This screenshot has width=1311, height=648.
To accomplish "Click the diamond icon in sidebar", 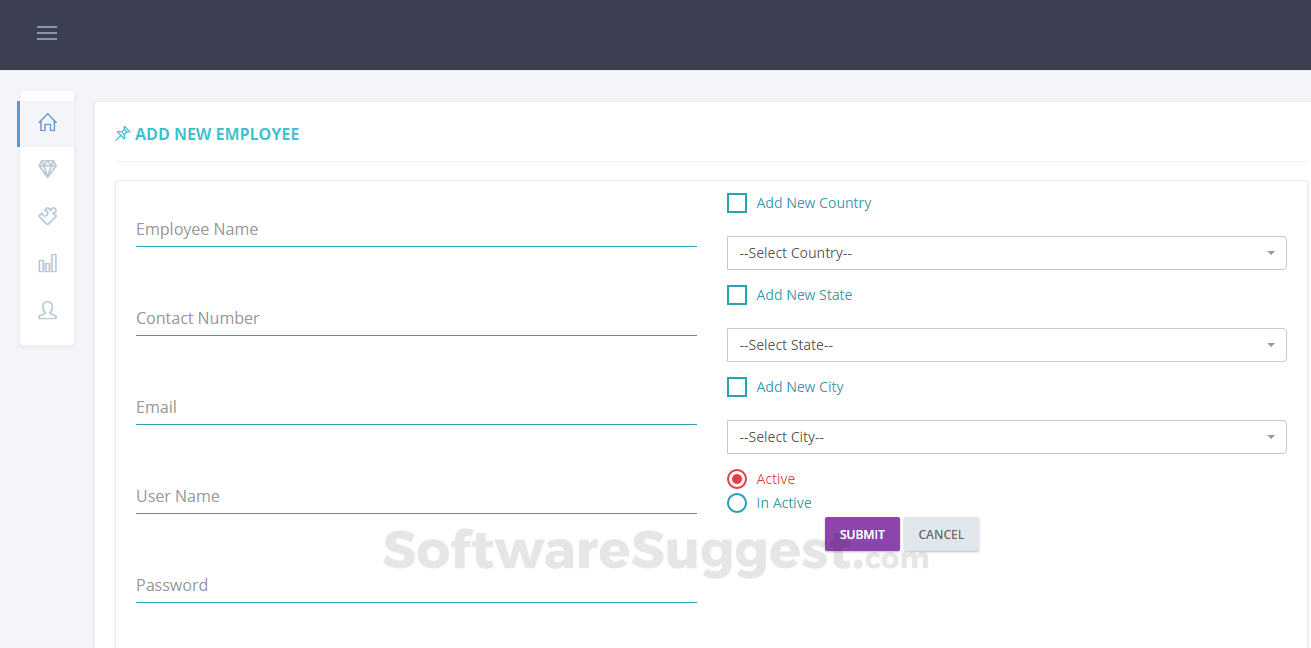I will click(x=47, y=169).
